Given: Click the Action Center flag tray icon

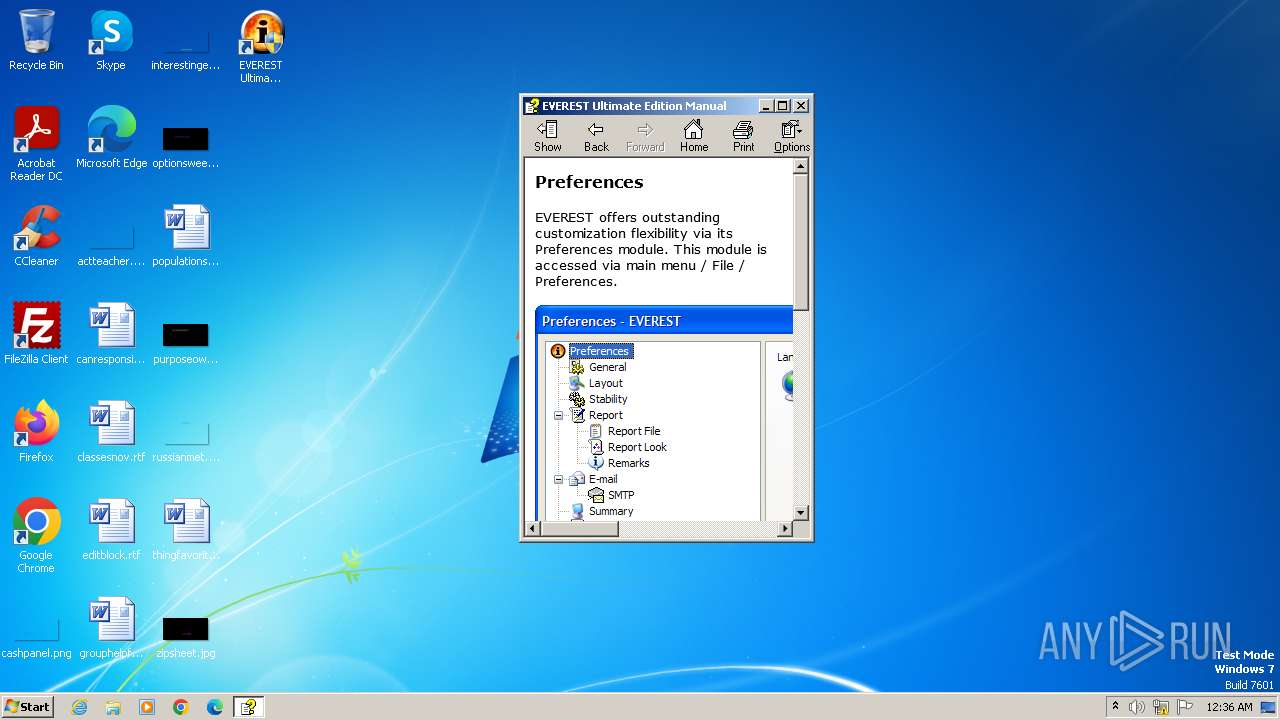Looking at the screenshot, I should [1184, 707].
